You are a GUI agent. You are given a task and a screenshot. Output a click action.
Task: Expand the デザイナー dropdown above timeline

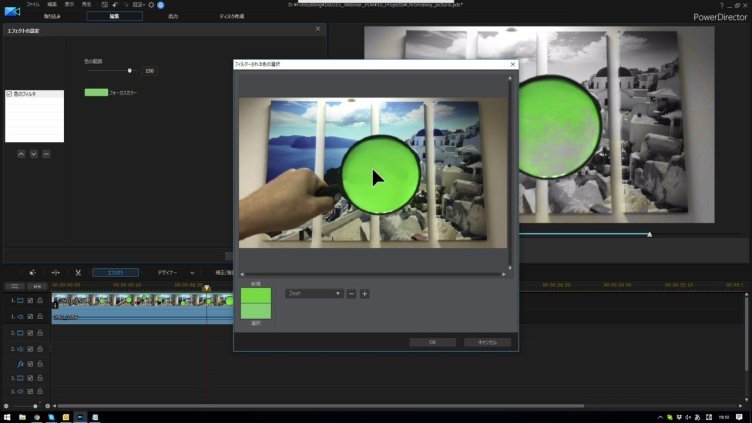[x=192, y=272]
